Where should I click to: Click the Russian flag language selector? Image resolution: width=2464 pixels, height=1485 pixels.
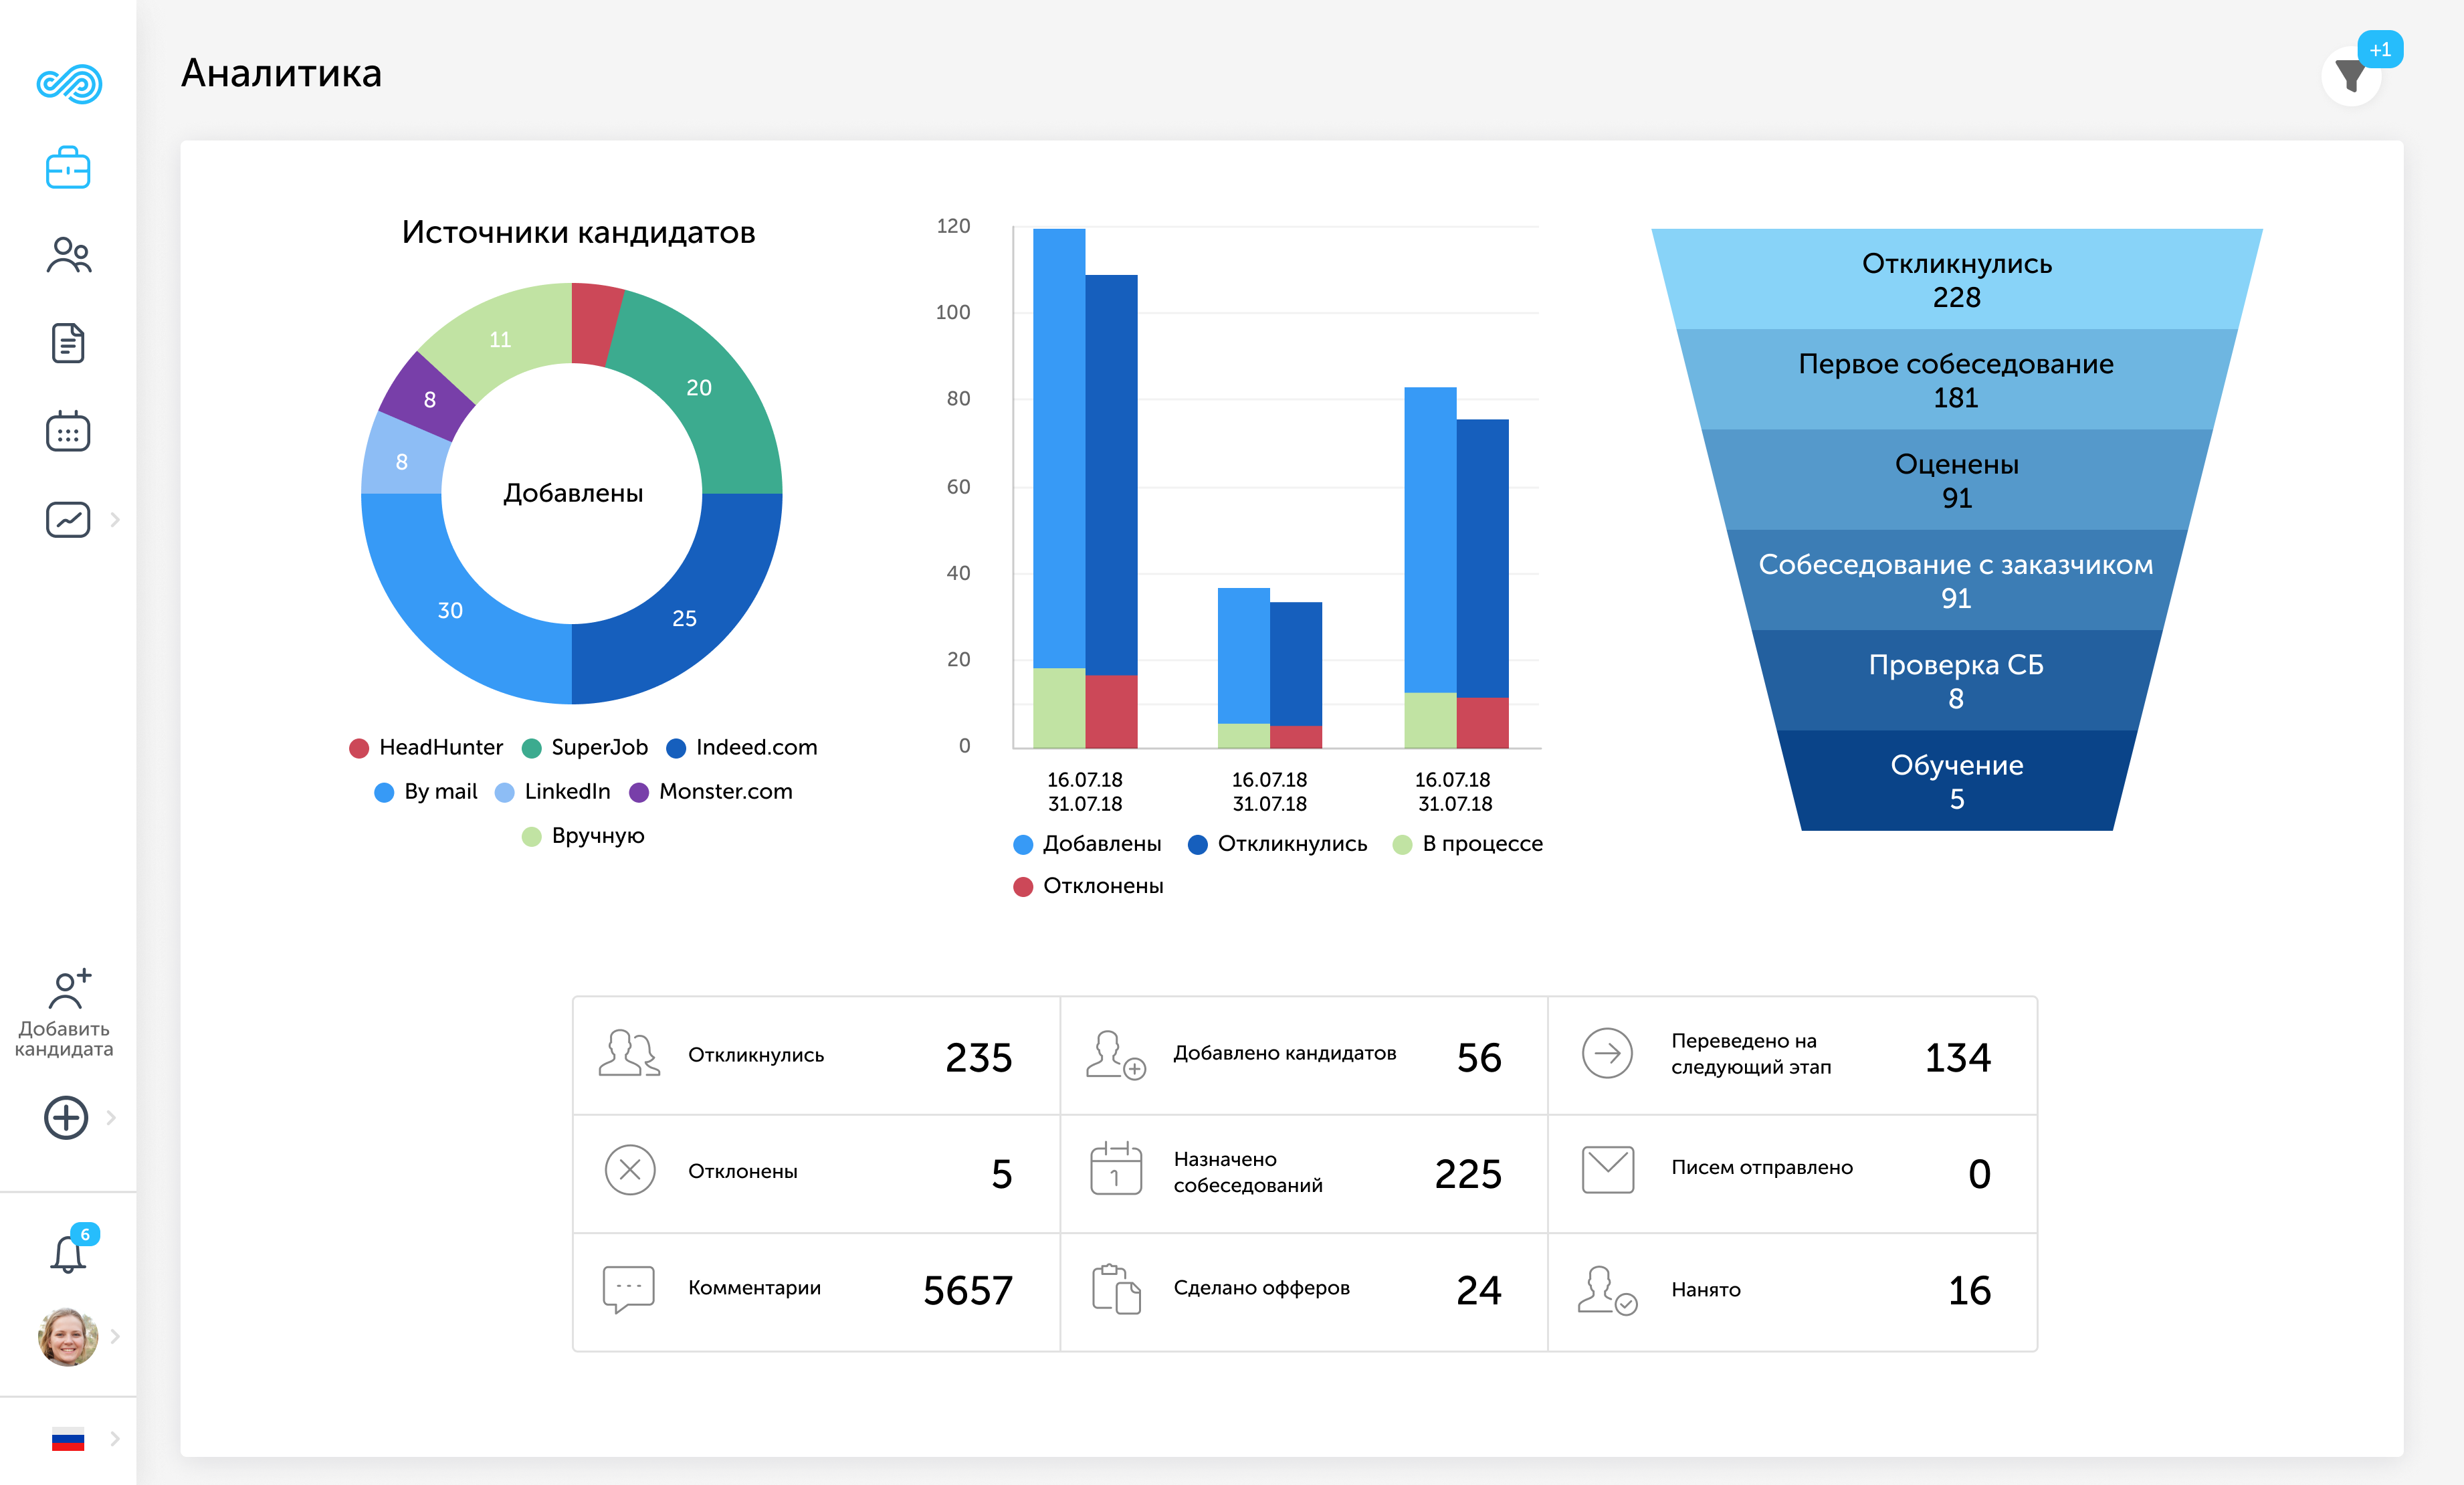click(68, 1439)
